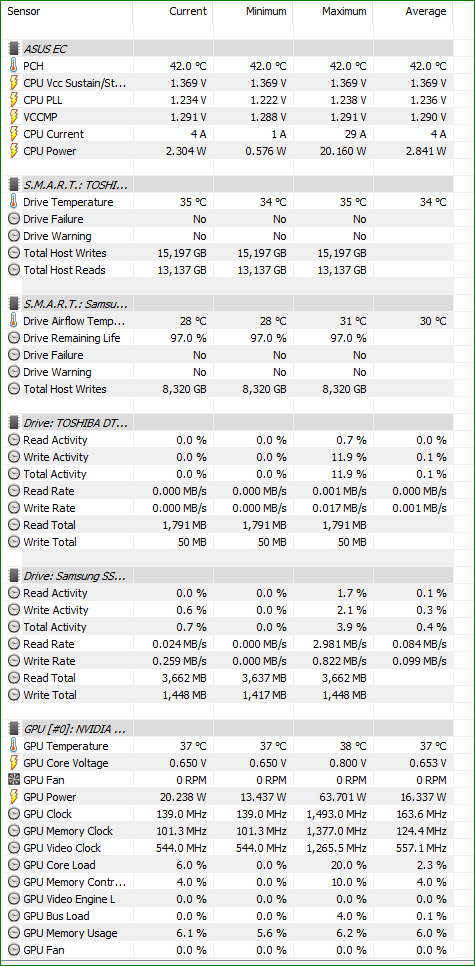Click the CPU PLL voltage icon
The height and width of the screenshot is (966, 475).
(14, 100)
